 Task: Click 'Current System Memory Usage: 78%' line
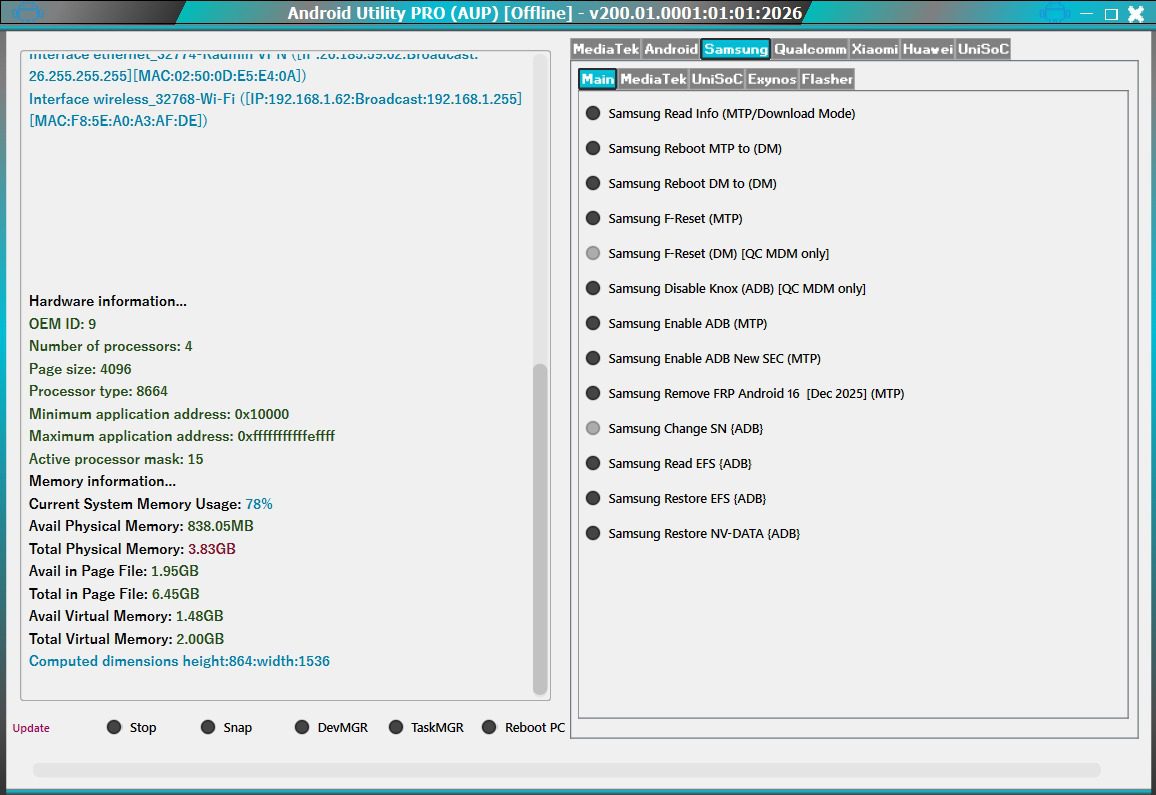pos(150,504)
